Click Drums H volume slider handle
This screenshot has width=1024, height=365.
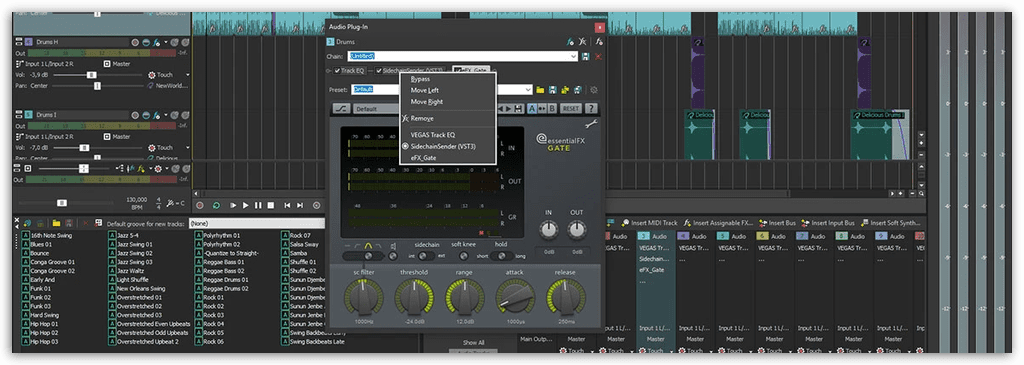pyautogui.click(x=91, y=75)
